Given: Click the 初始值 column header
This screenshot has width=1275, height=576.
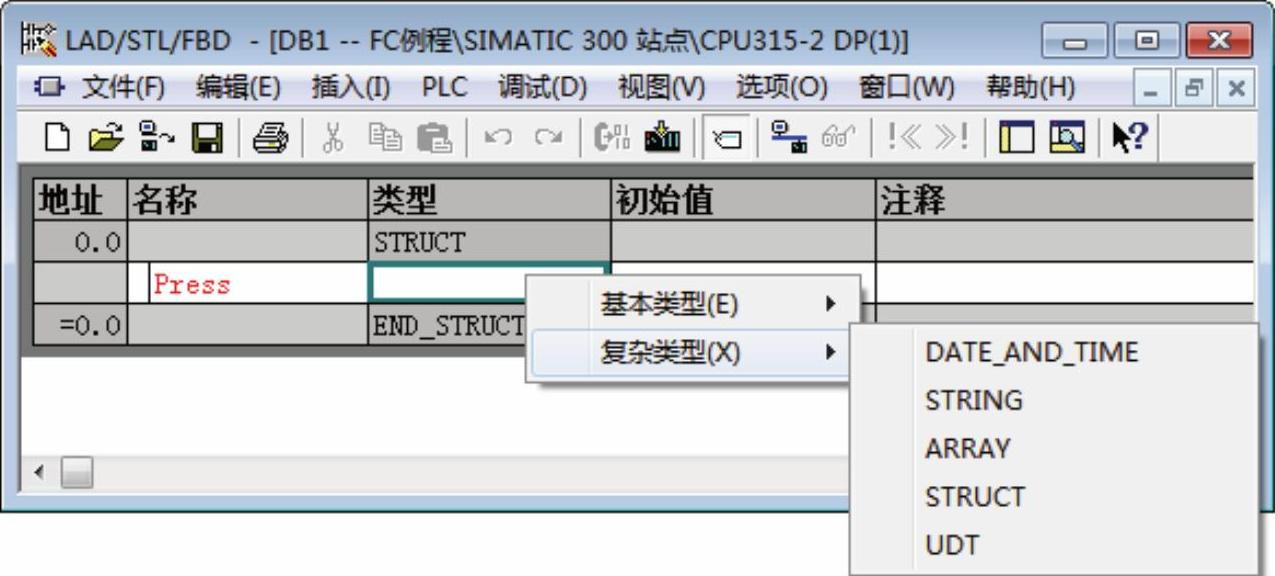Looking at the screenshot, I should [743, 201].
